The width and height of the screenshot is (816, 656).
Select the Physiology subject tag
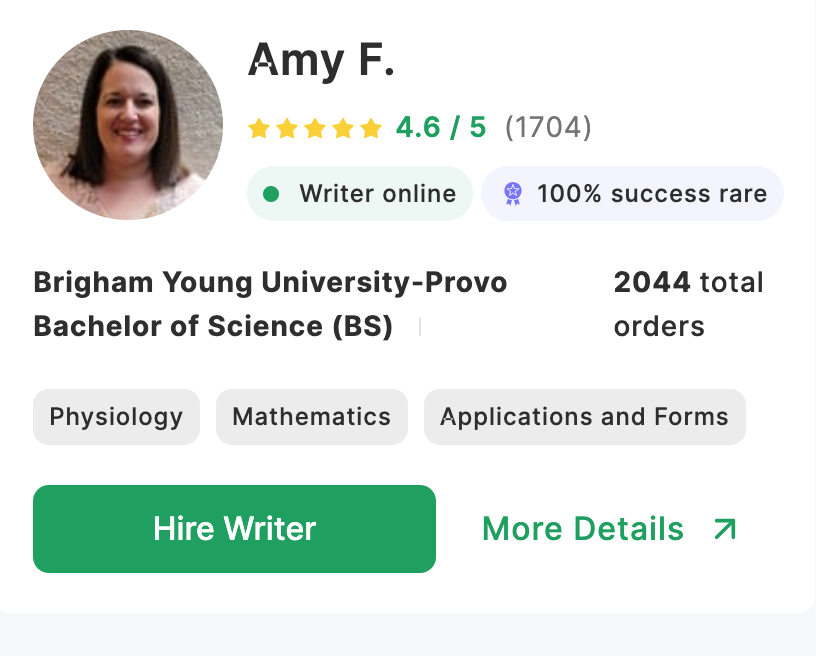[116, 417]
